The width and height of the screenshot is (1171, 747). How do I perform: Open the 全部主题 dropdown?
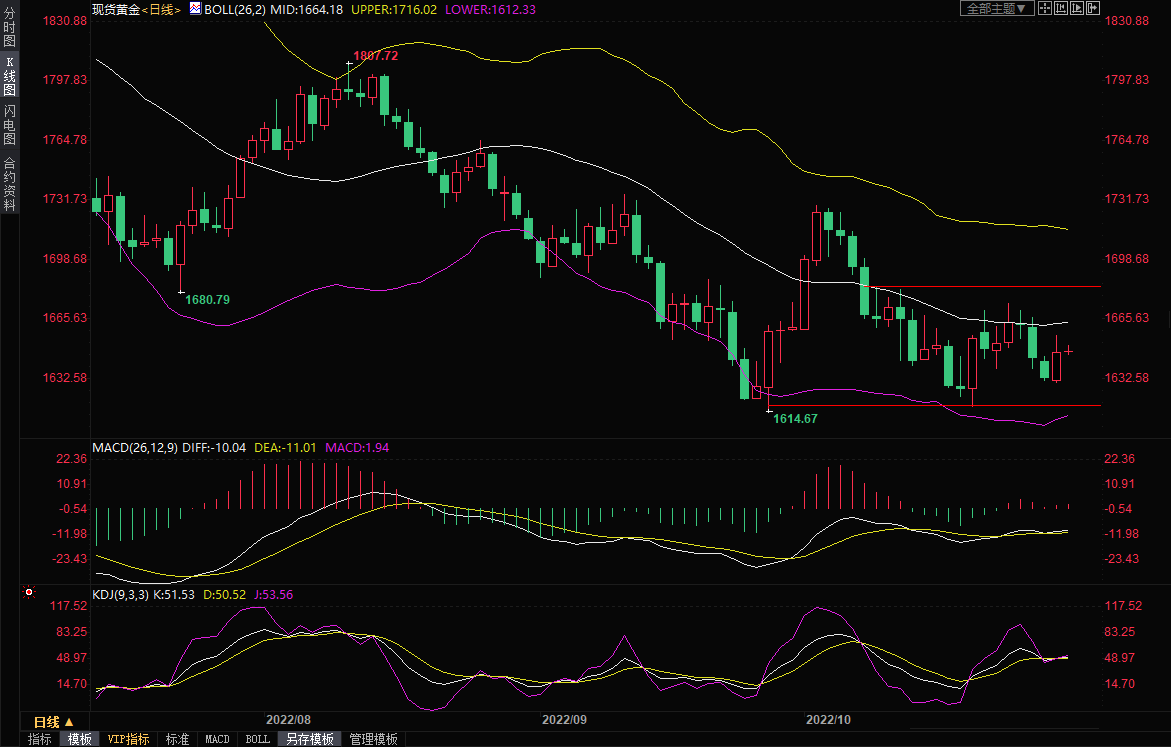(997, 8)
